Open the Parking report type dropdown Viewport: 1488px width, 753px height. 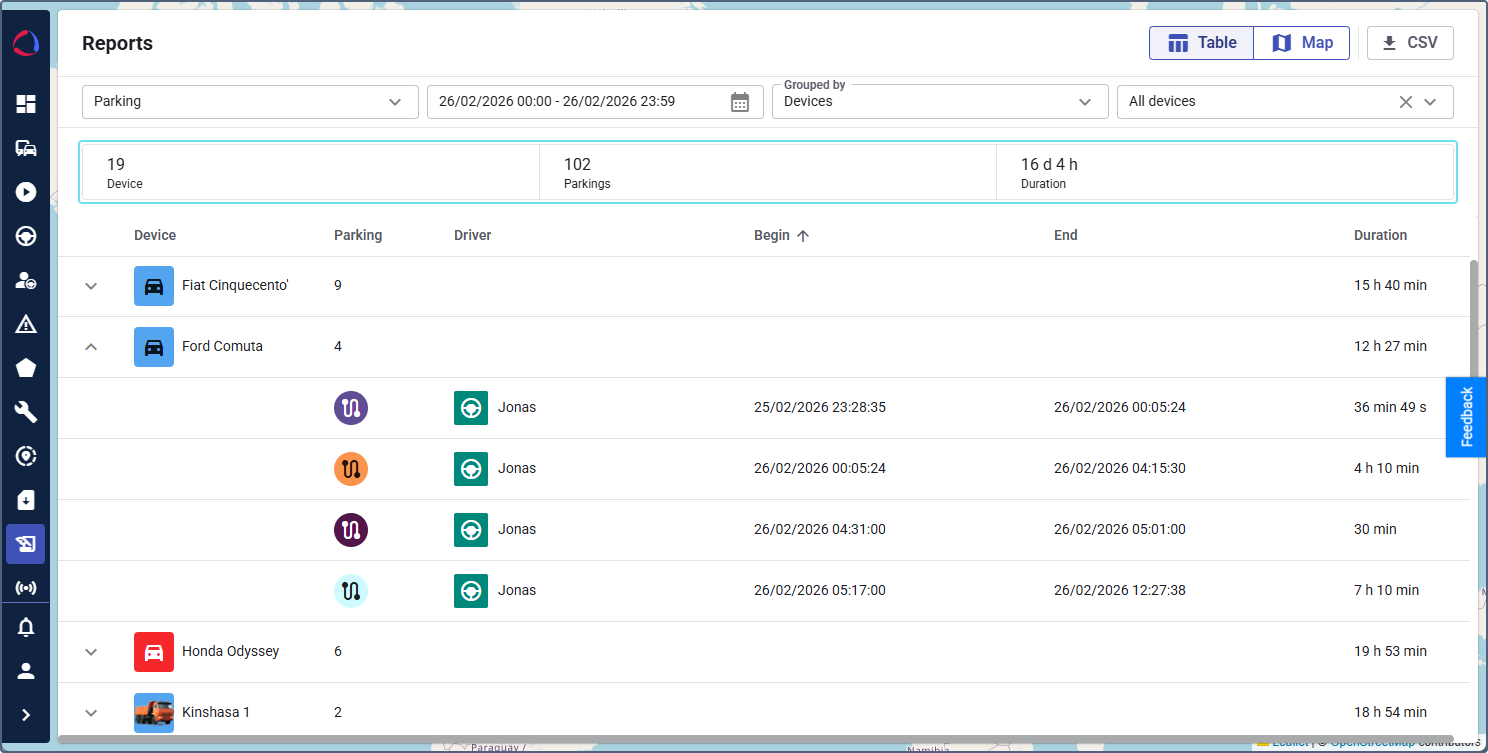pyautogui.click(x=250, y=102)
